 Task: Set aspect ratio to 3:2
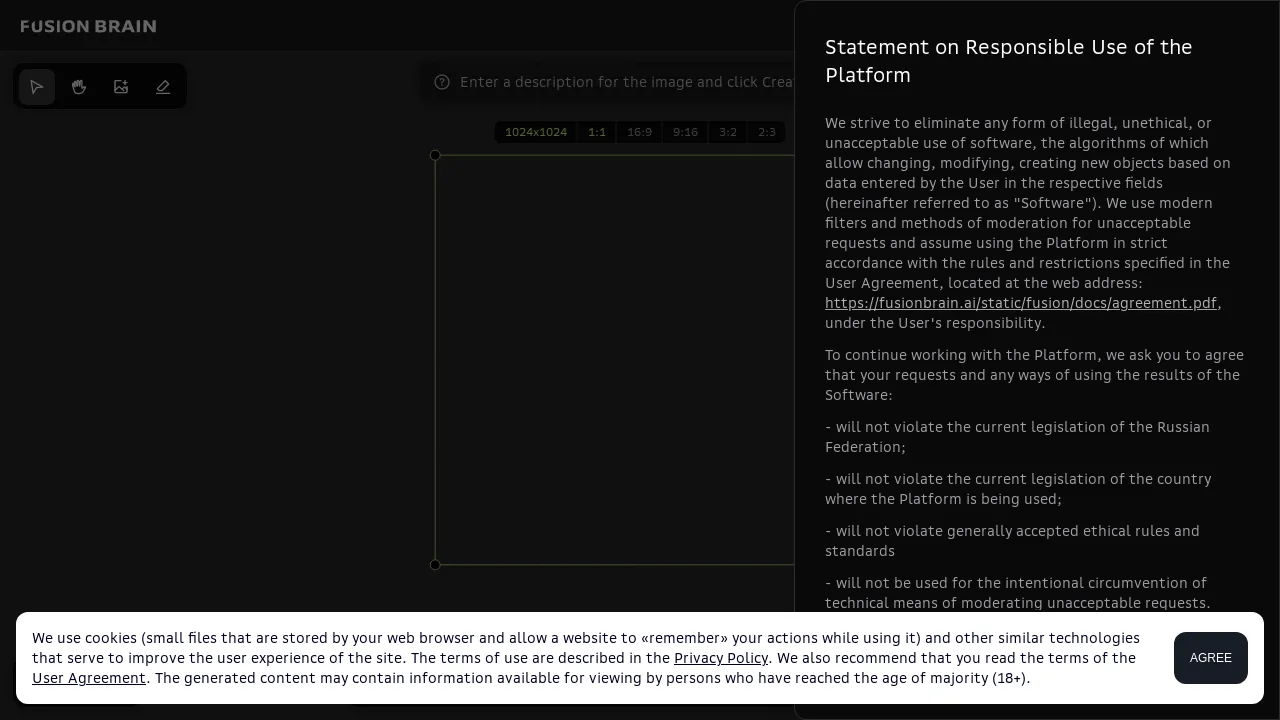click(728, 132)
